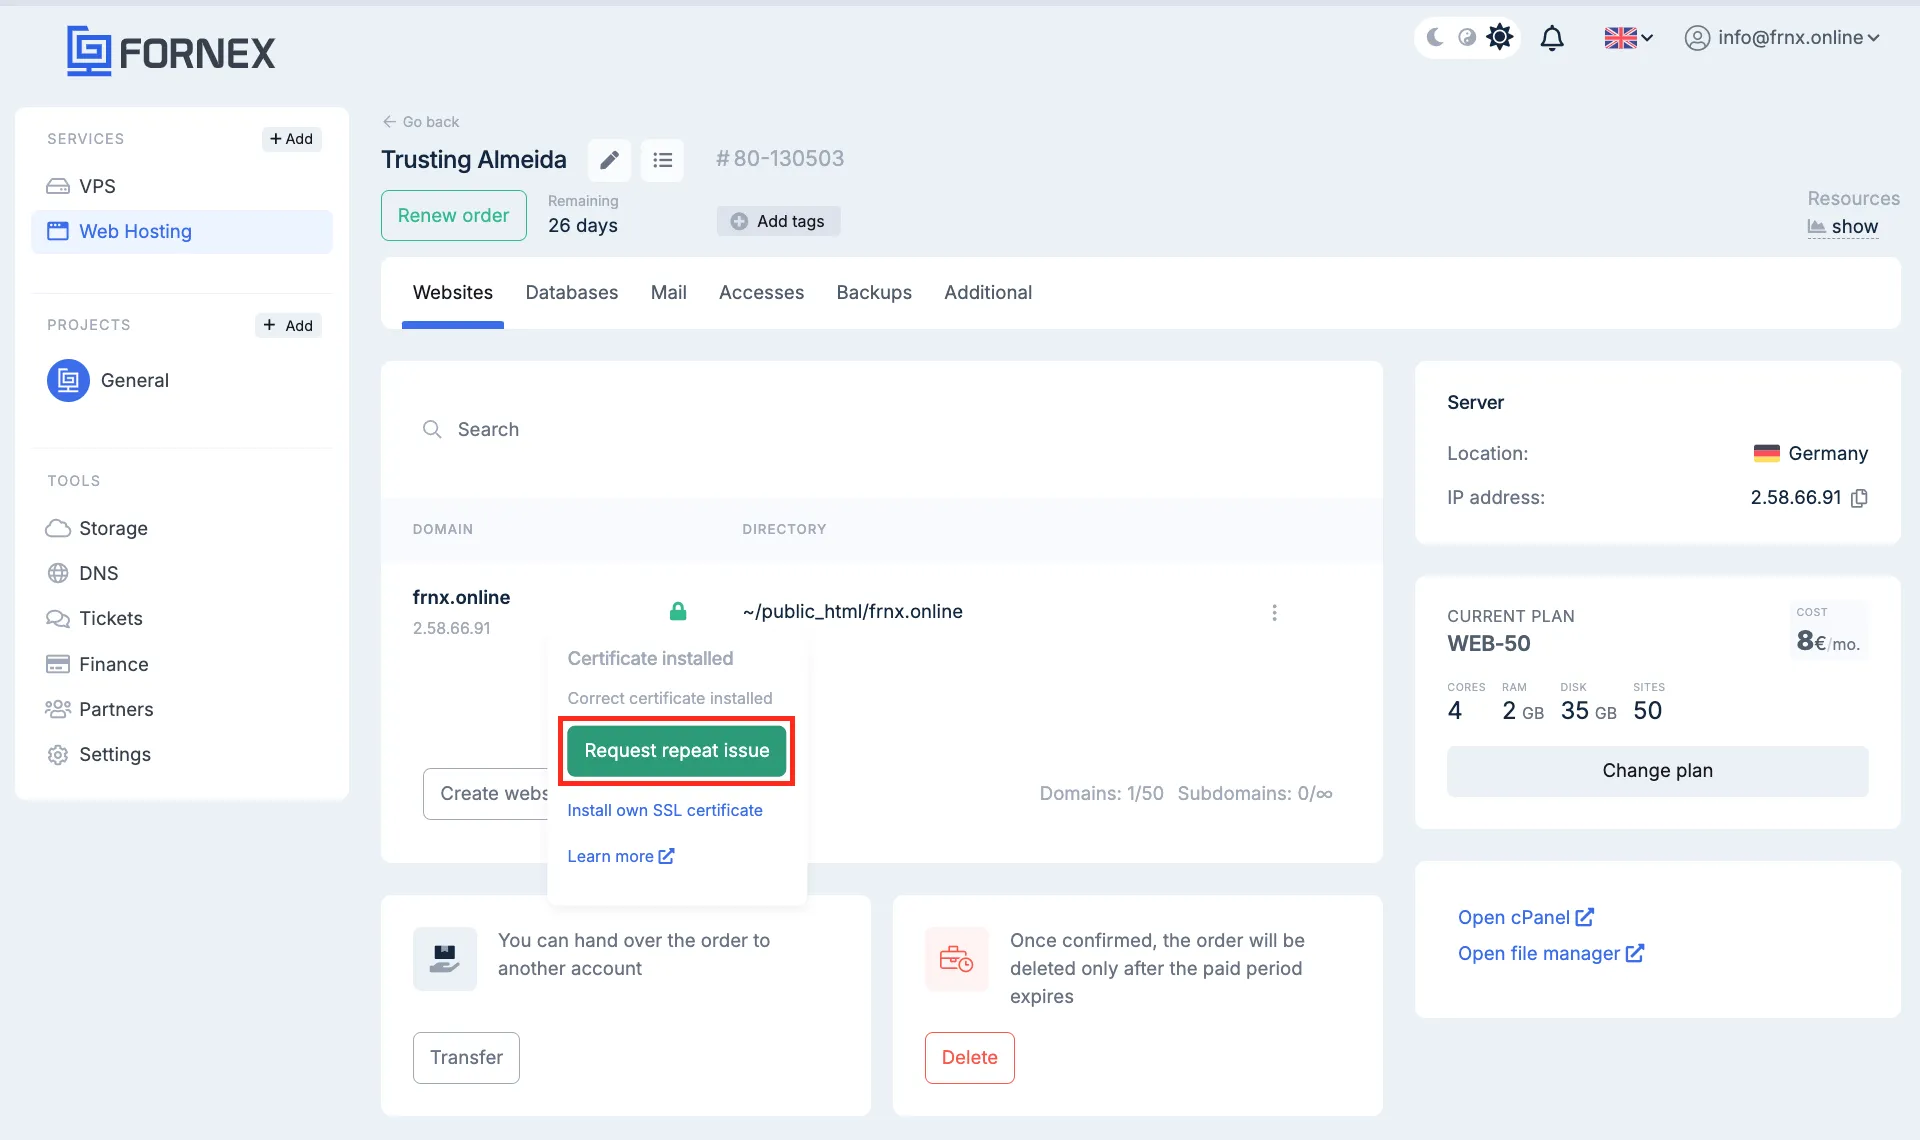Open DNS in the Tools sidebar

coord(98,573)
